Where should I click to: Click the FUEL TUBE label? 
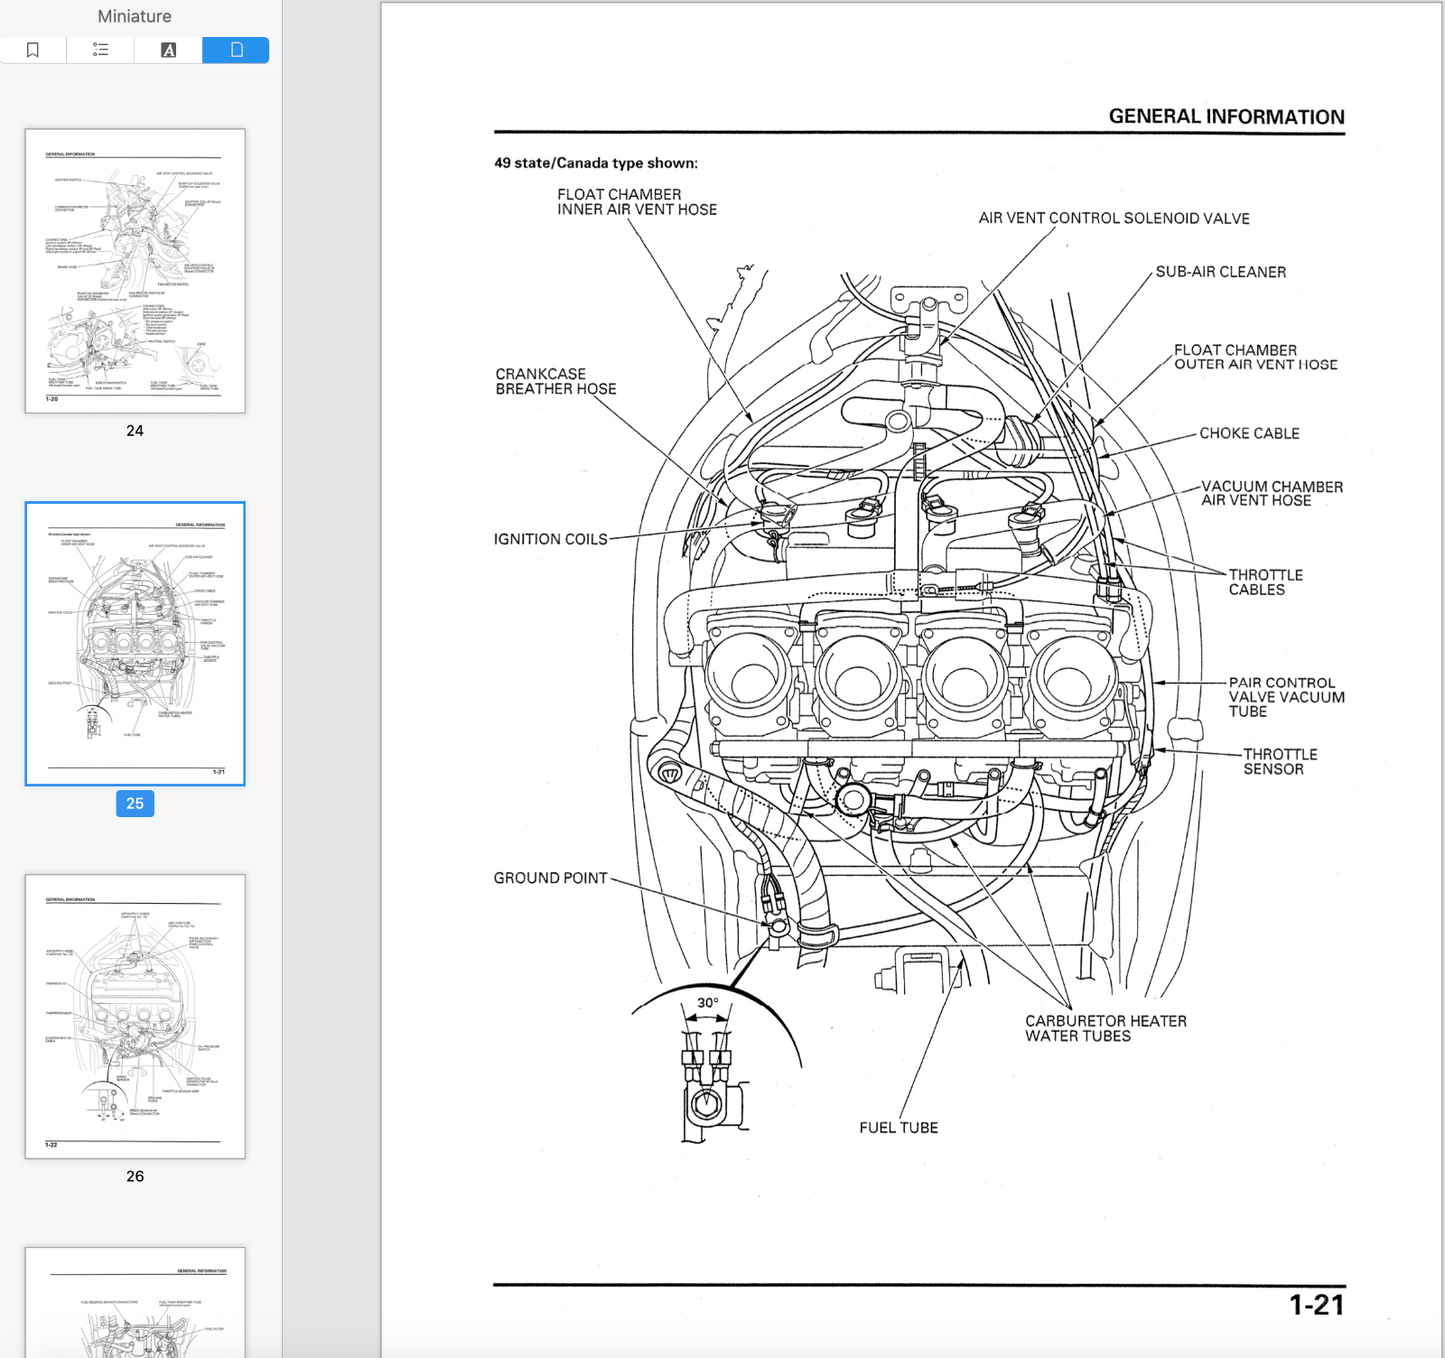pos(899,1128)
